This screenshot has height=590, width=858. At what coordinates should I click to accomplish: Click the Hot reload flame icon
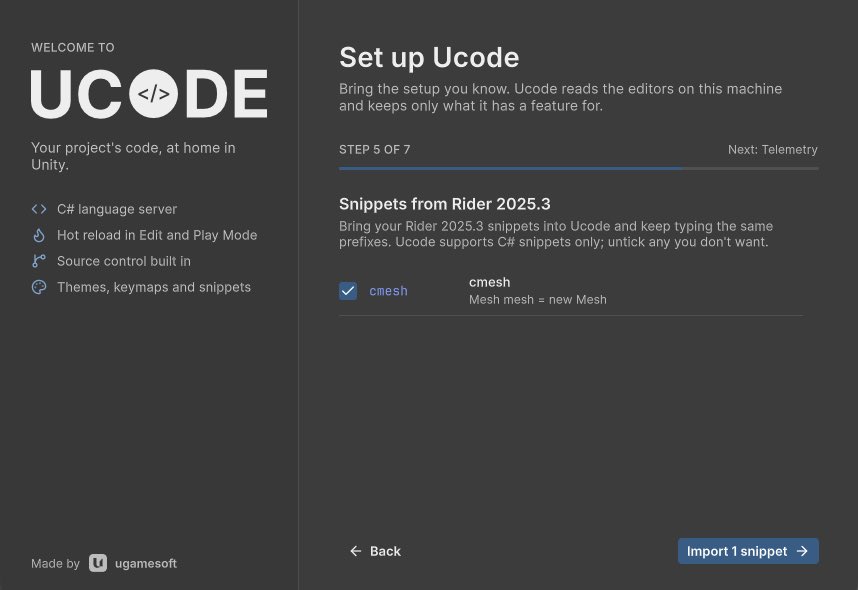point(39,235)
